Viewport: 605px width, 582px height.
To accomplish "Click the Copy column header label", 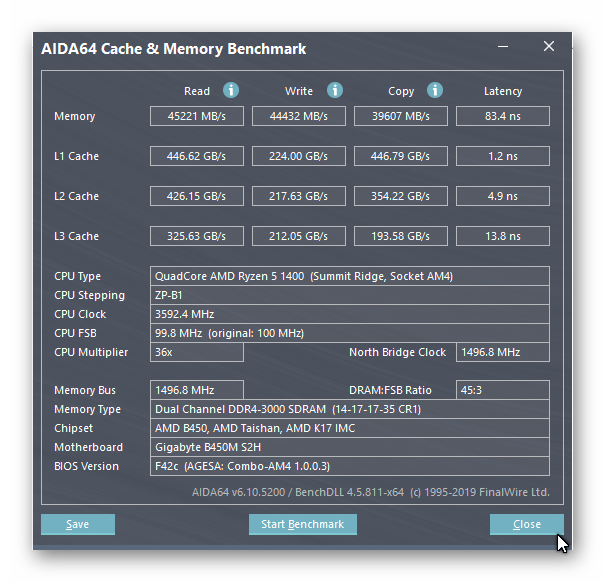I will click(401, 91).
